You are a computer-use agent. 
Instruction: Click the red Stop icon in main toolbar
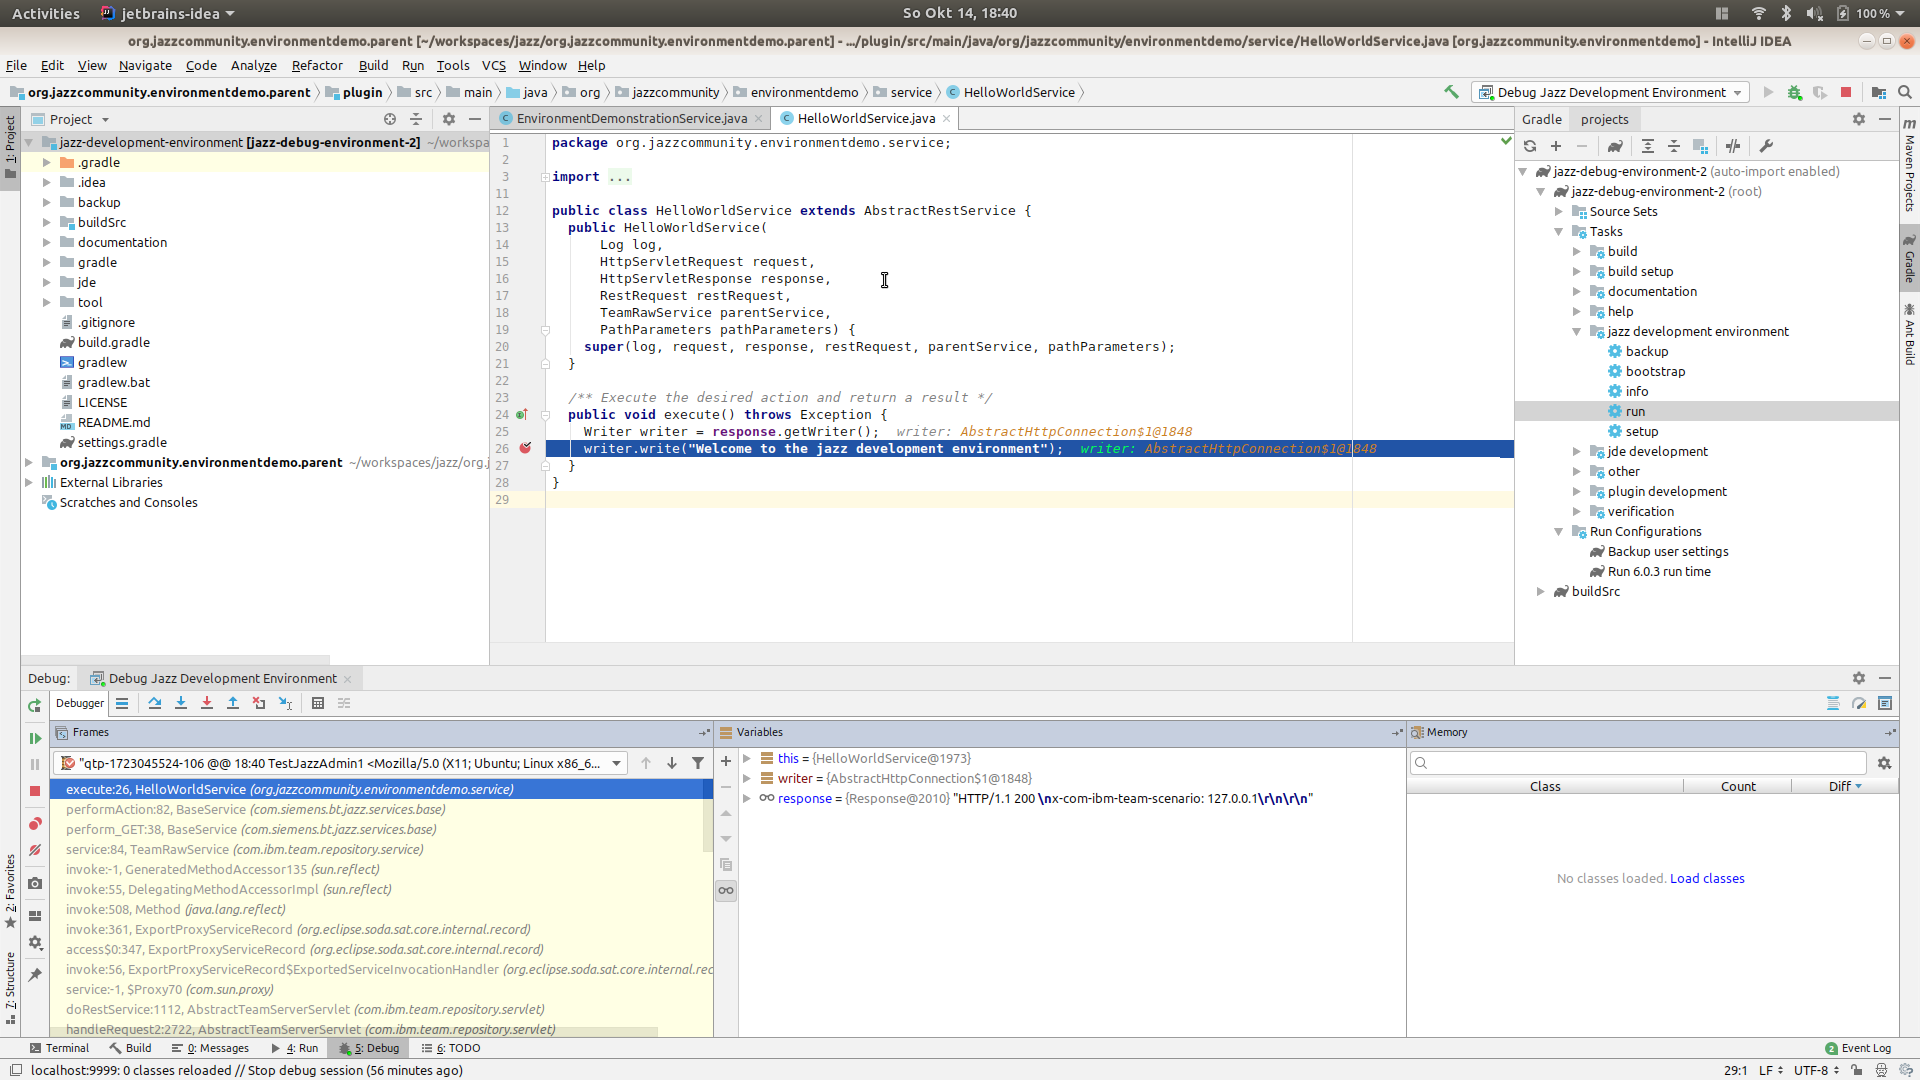(1846, 92)
